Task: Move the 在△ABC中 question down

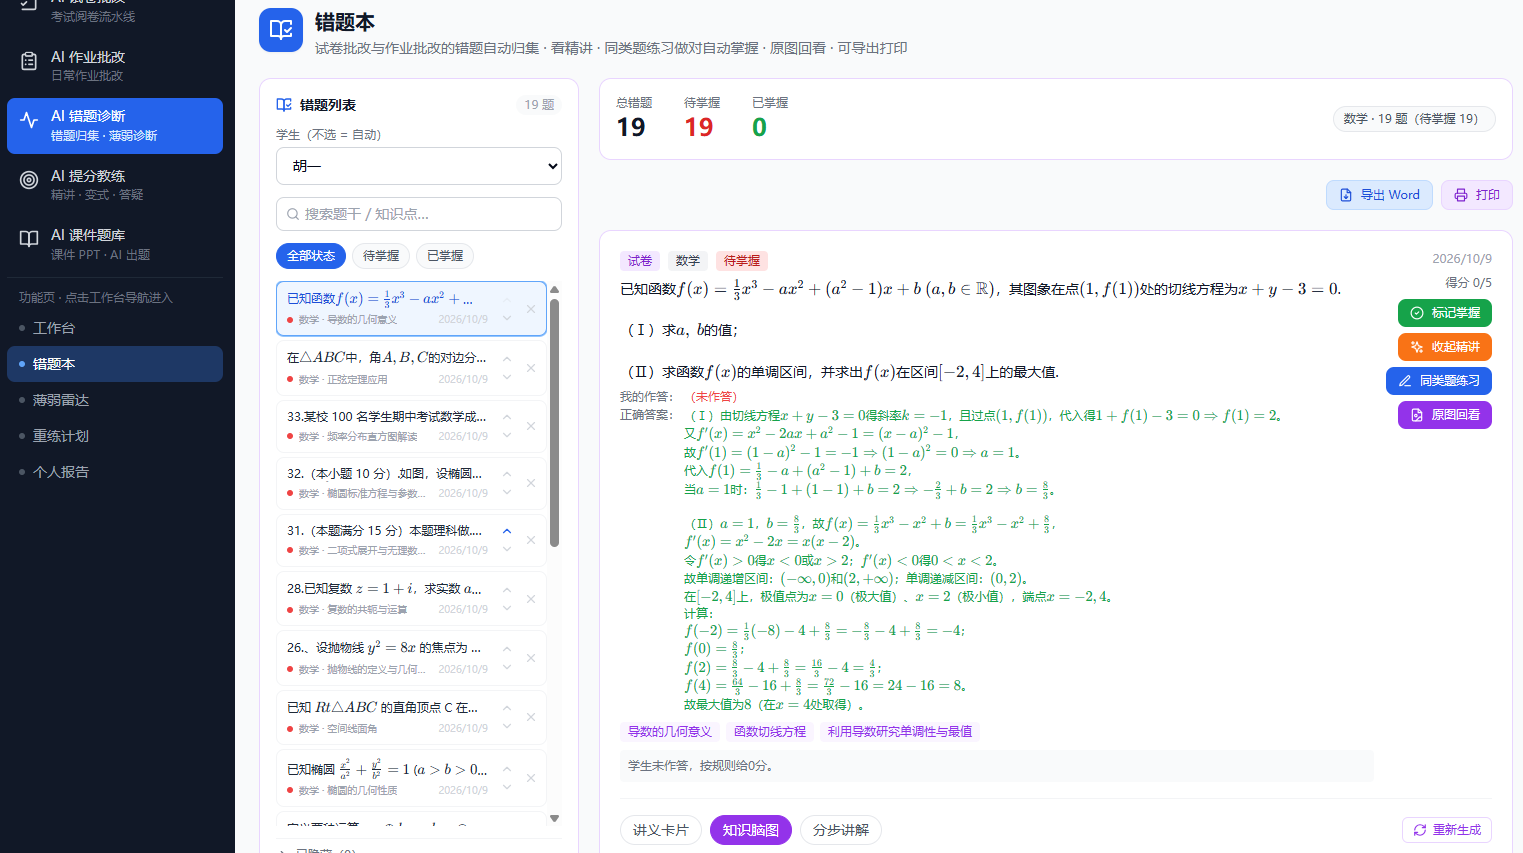Action: (x=507, y=378)
